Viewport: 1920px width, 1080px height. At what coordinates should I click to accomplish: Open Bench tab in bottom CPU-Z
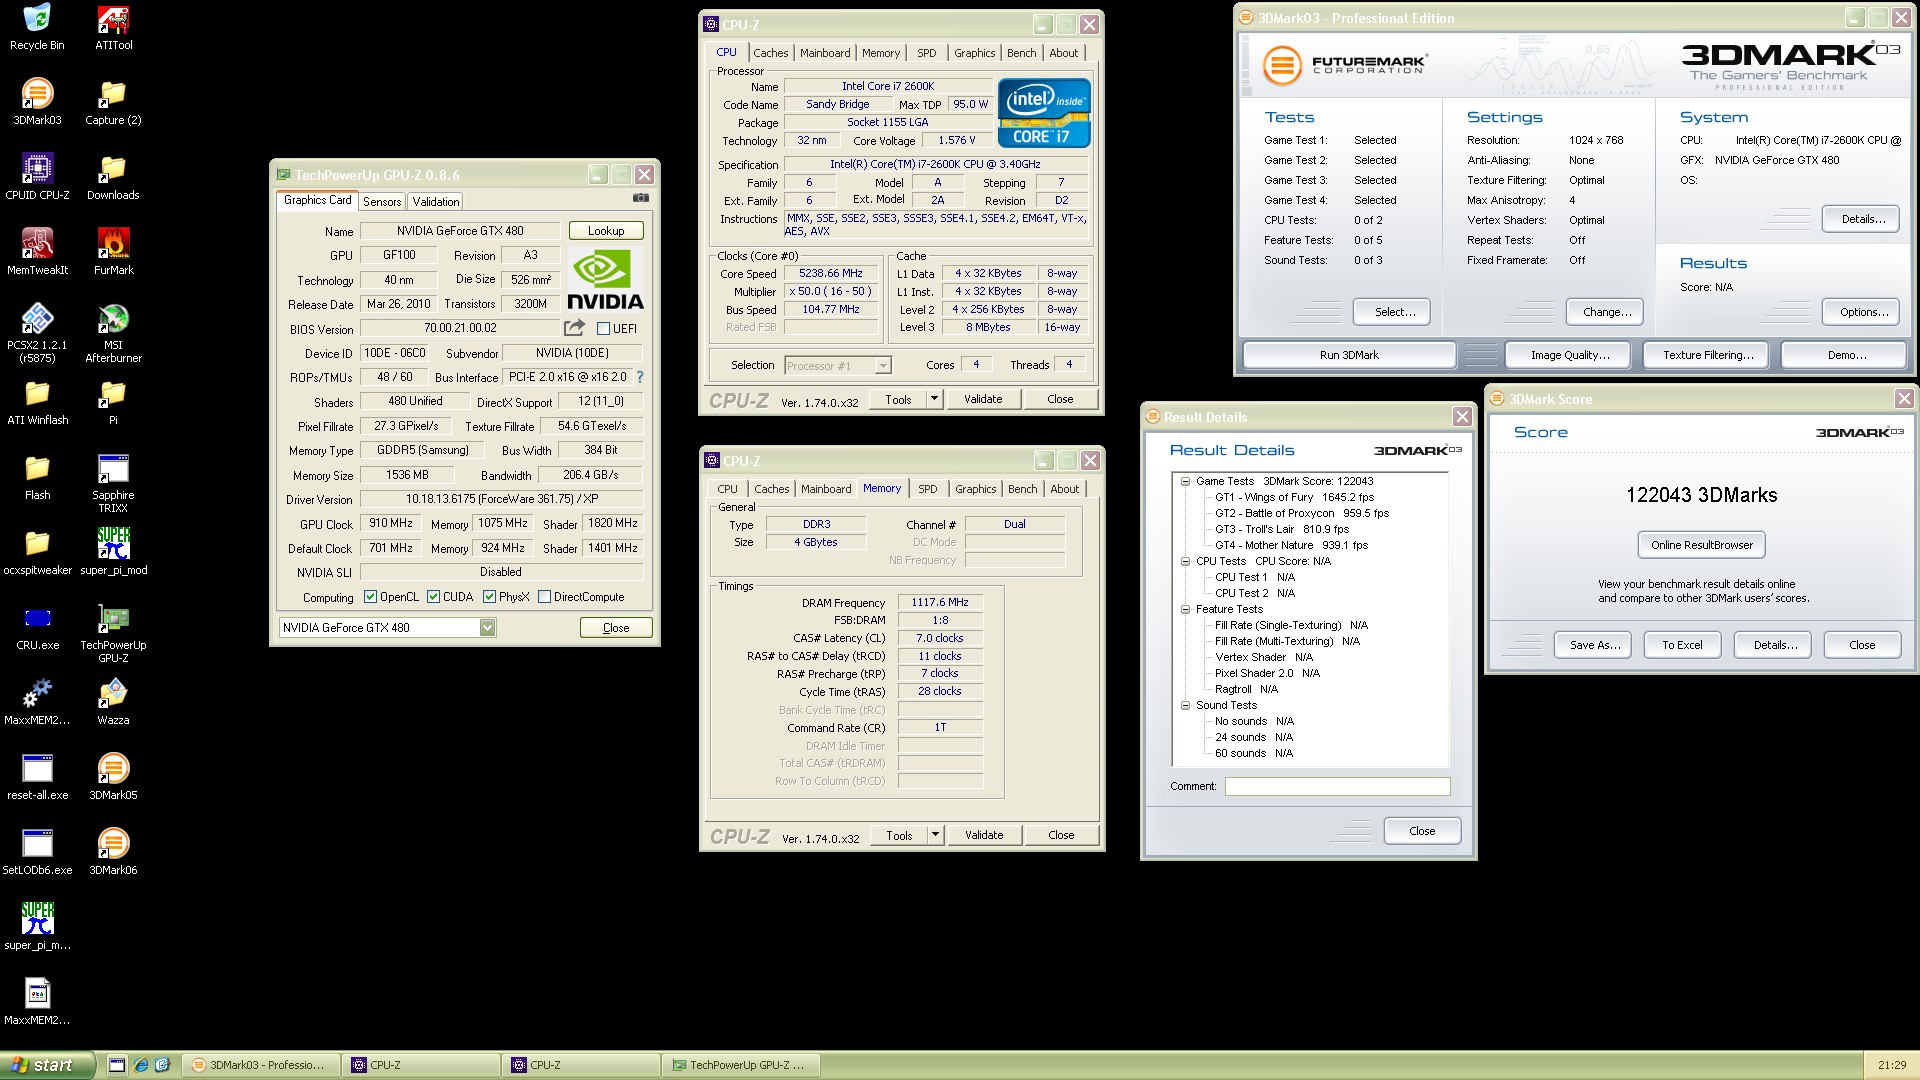(x=1022, y=489)
